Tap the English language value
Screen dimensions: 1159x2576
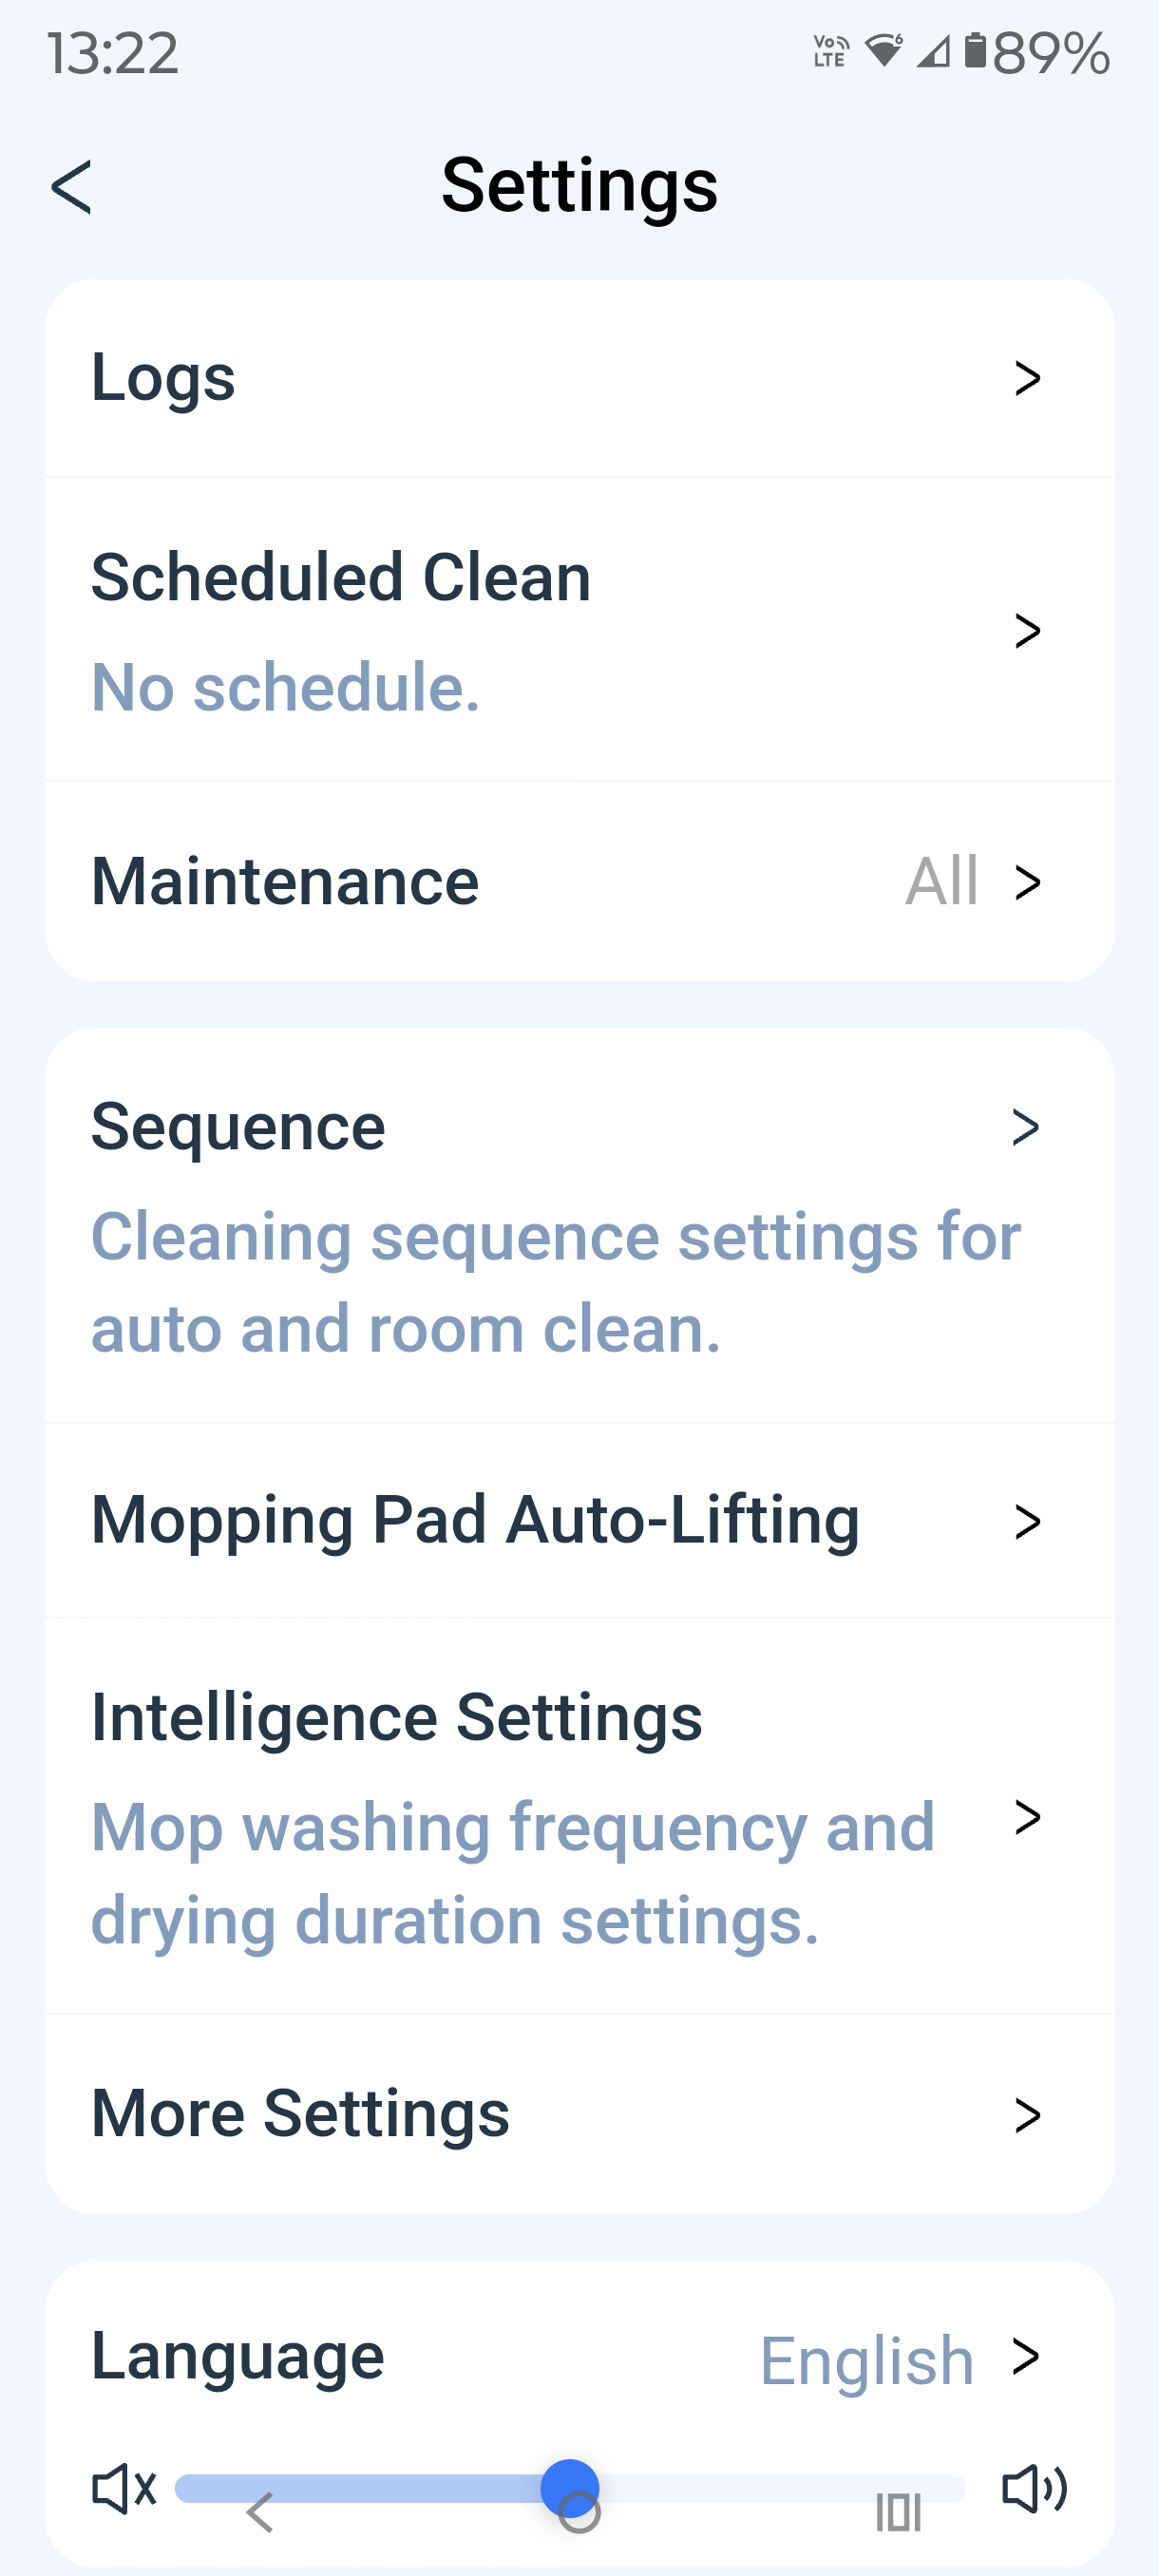866,2360
